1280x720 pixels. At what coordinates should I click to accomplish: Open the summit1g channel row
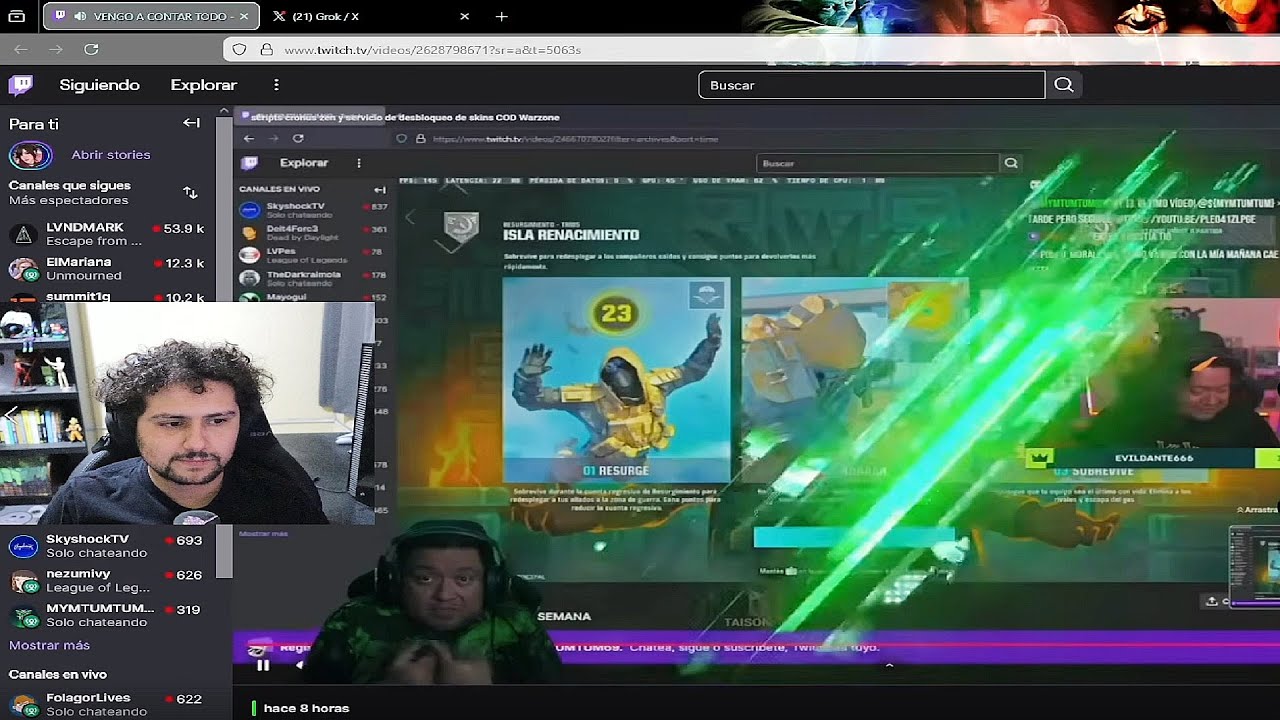pos(110,296)
